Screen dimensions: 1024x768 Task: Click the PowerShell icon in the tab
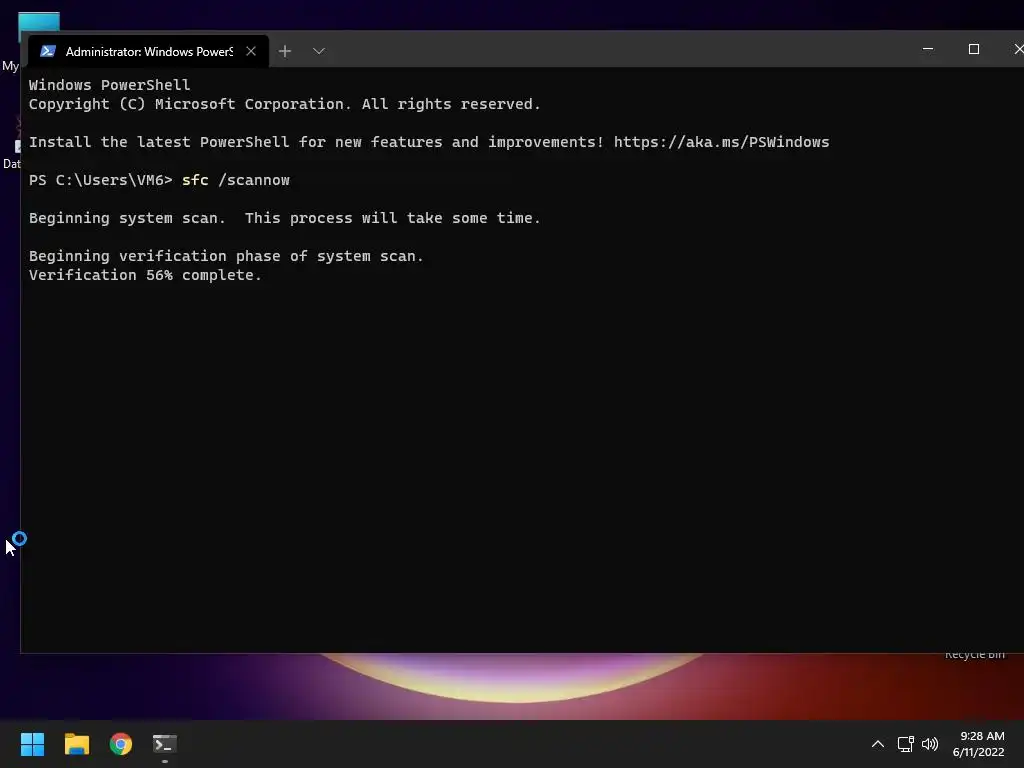pyautogui.click(x=47, y=51)
